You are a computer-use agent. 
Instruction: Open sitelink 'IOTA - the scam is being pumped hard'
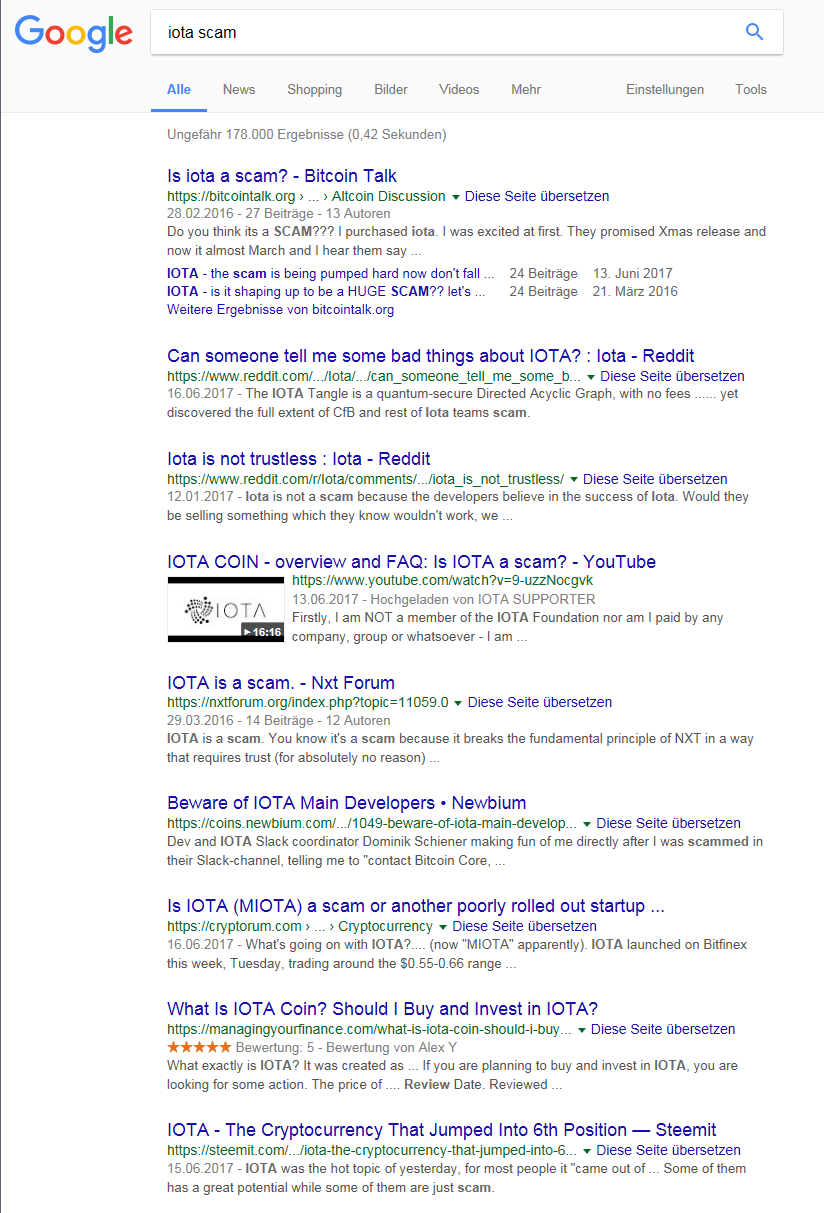pyautogui.click(x=331, y=273)
